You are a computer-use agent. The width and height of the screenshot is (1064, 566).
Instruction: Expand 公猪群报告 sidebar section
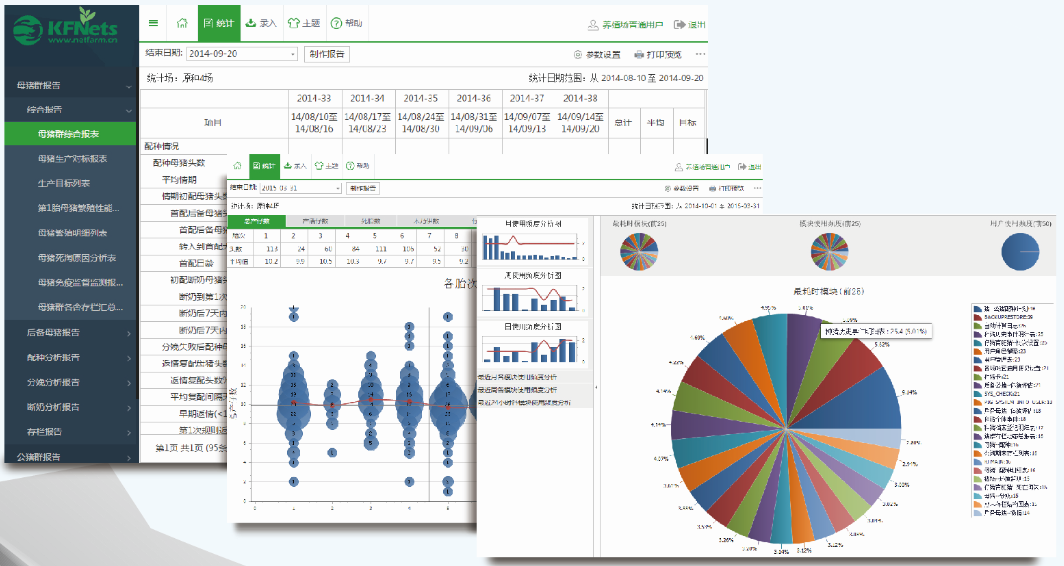(x=71, y=456)
